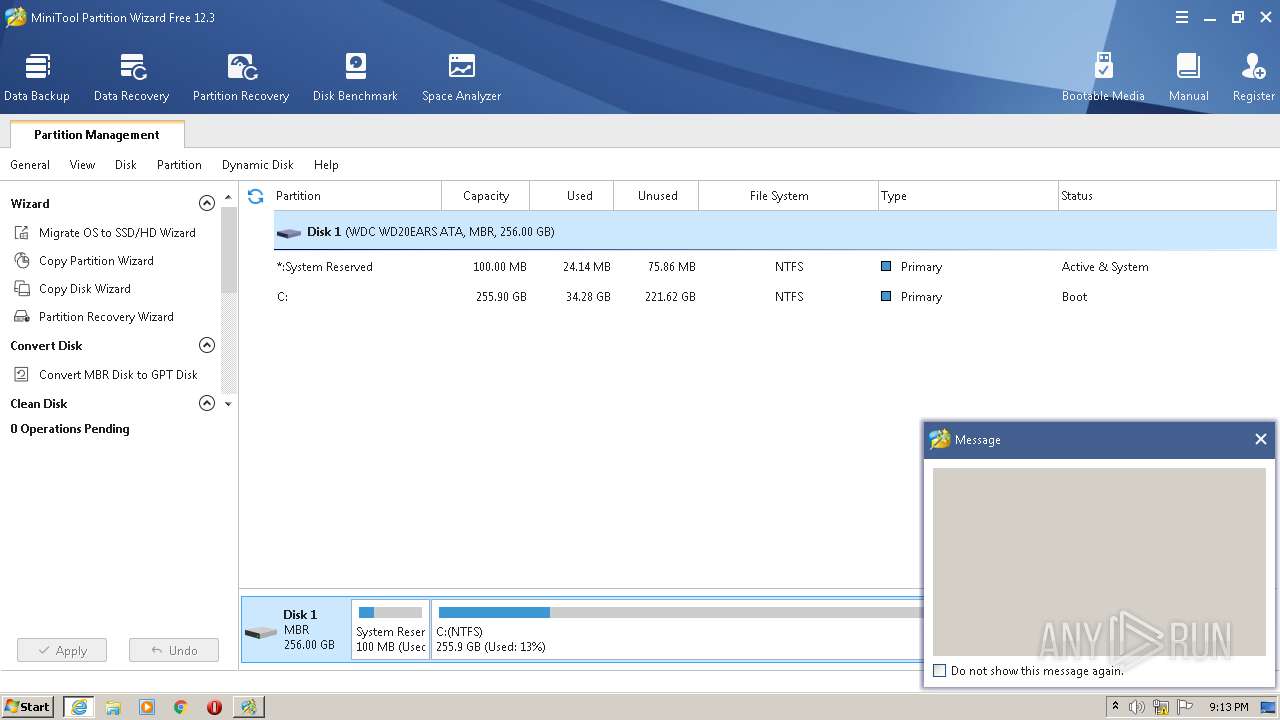Open Opera from taskbar

(x=214, y=707)
